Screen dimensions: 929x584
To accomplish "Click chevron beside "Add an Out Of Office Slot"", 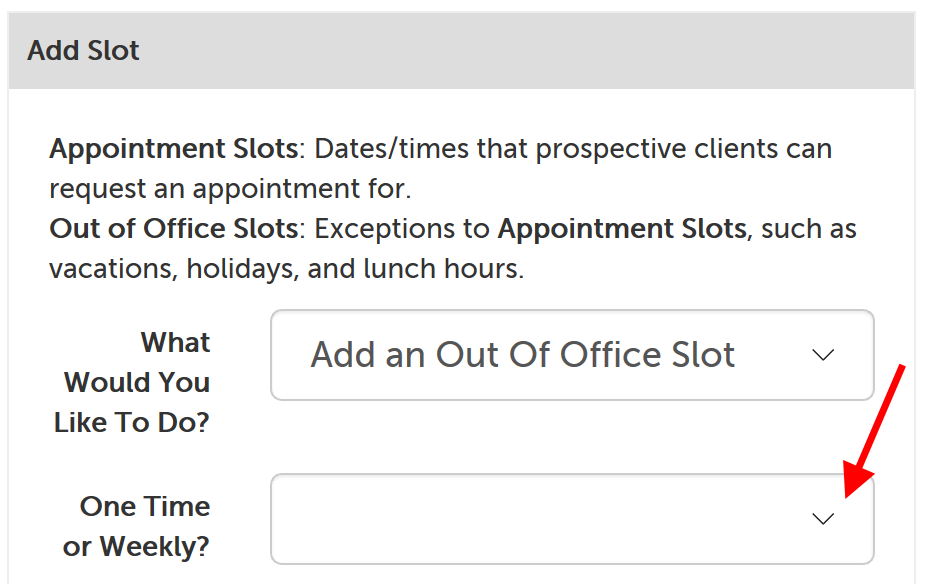I will pos(823,355).
